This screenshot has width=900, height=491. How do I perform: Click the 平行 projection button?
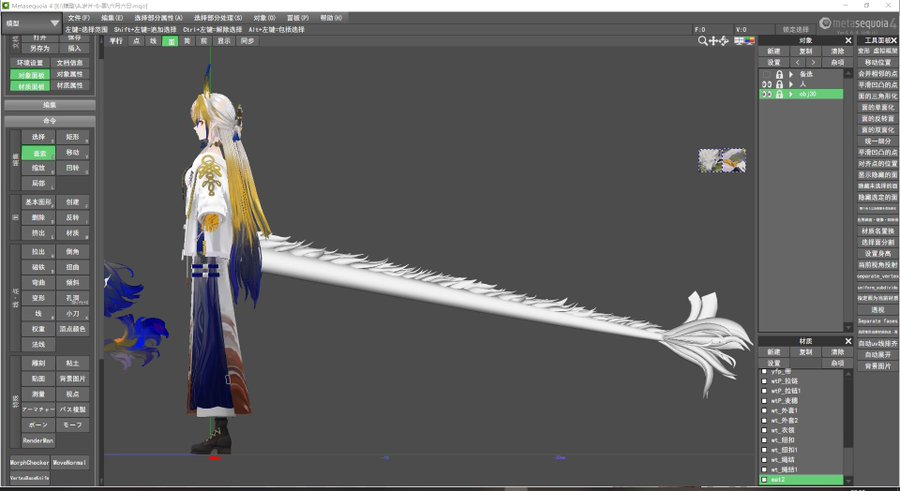(116, 41)
